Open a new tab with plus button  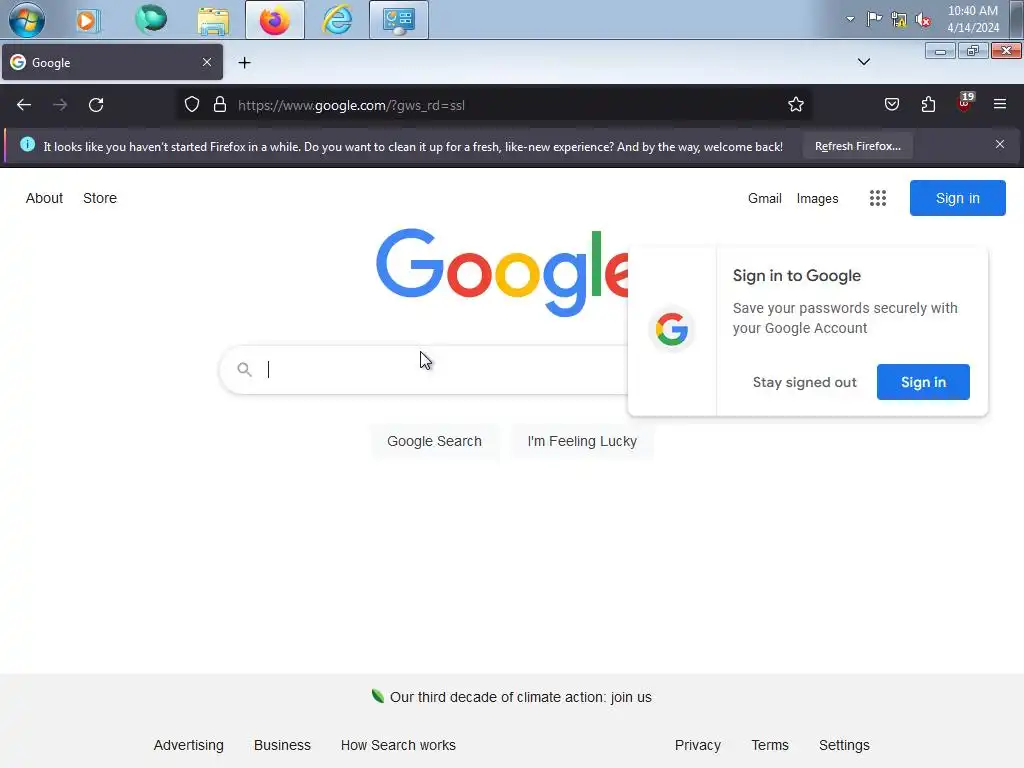pyautogui.click(x=244, y=63)
